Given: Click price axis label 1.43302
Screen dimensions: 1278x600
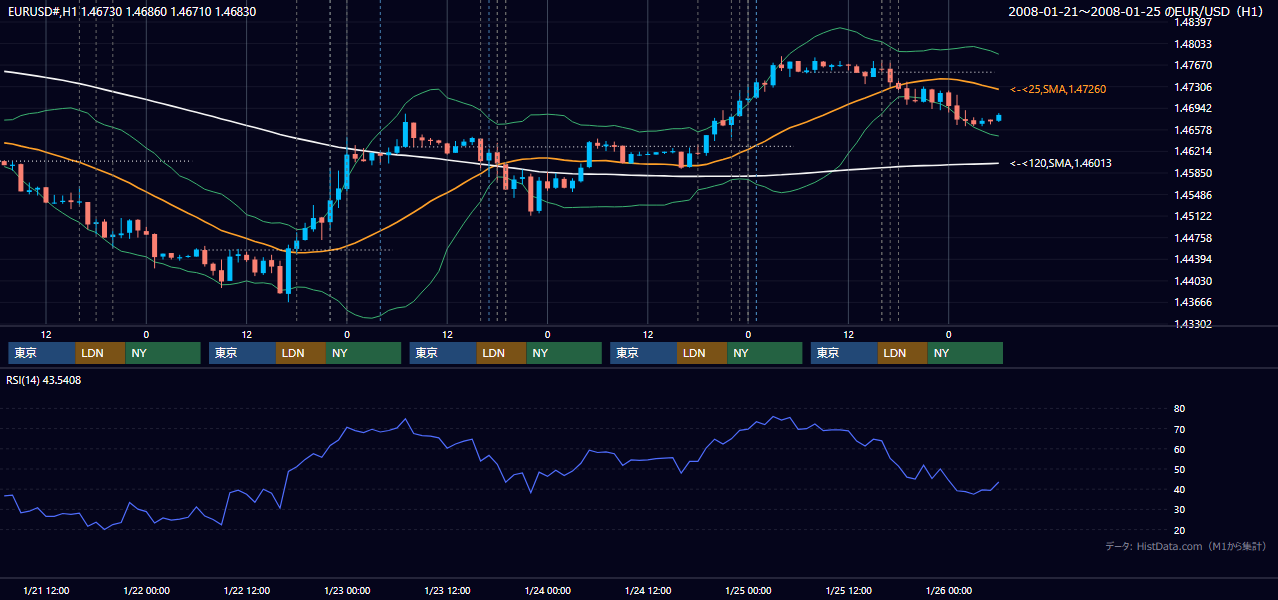Looking at the screenshot, I should click(x=1193, y=324).
